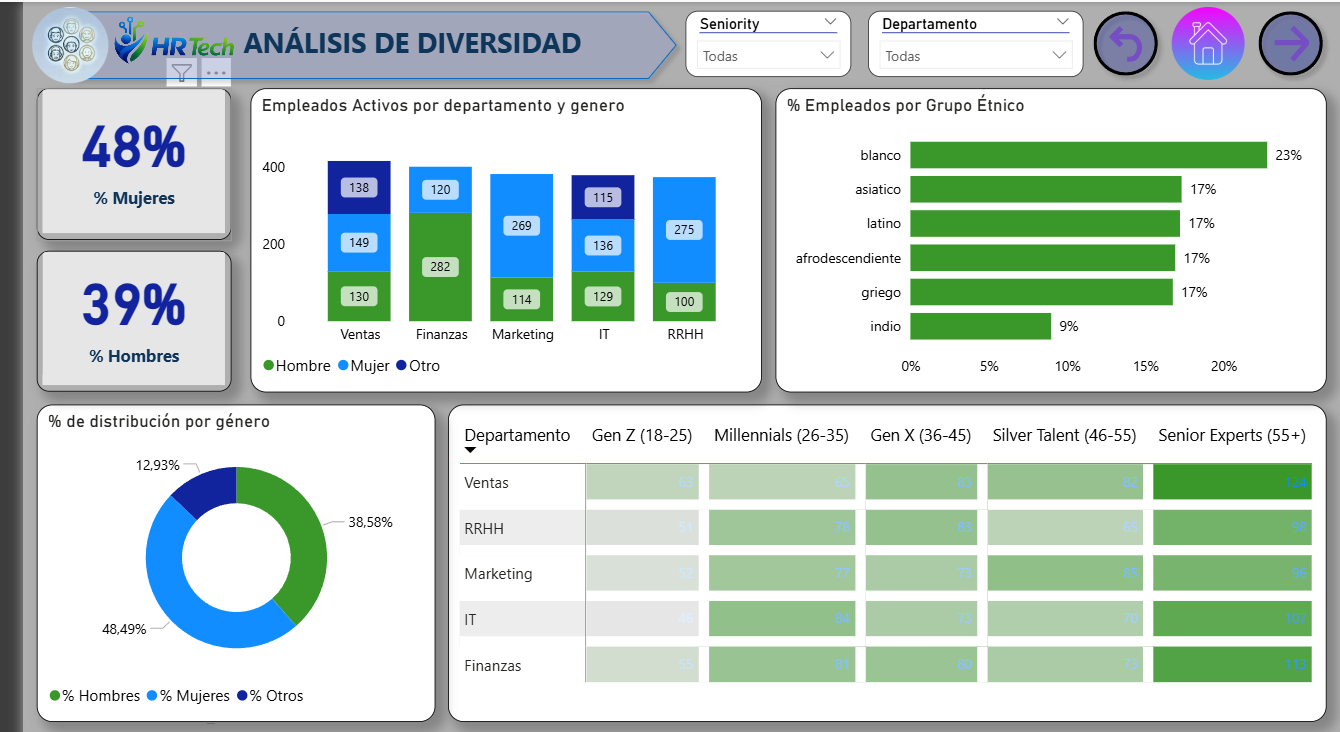Image resolution: width=1340 pixels, height=732 pixels.
Task: Select % Hombres donut legend entry
Action: pyautogui.click(x=95, y=696)
